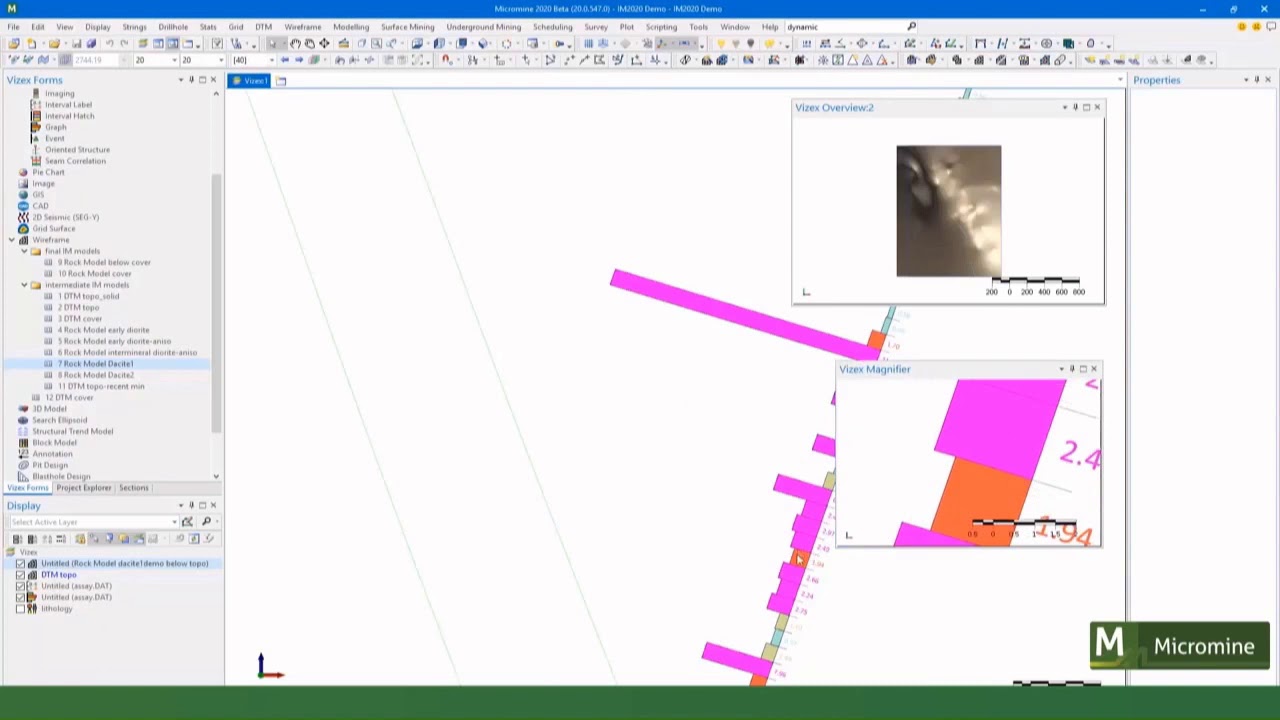This screenshot has height=720, width=1280.
Task: Select the '7 Rock Model Dacite1' wireframe
Action: pyautogui.click(x=95, y=364)
